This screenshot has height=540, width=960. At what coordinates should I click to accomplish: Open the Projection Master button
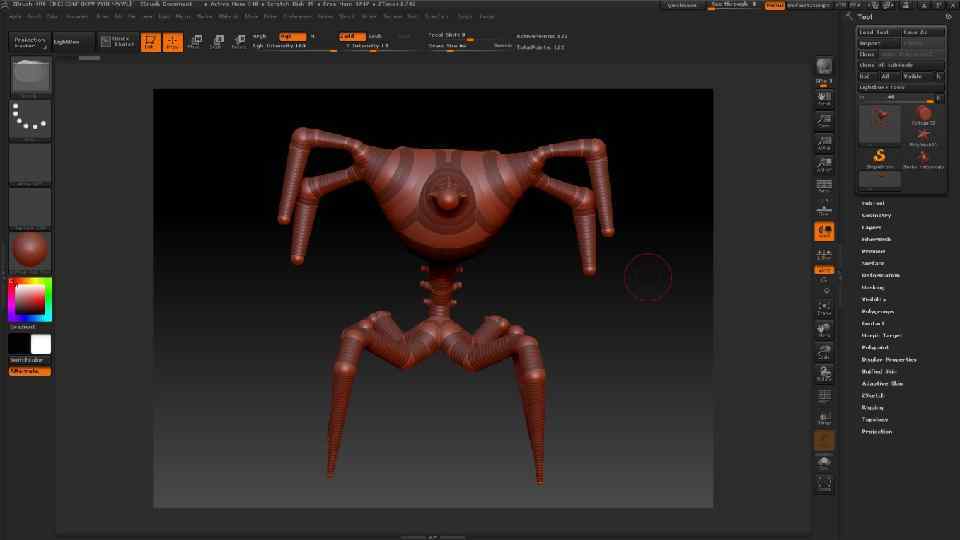(x=30, y=42)
